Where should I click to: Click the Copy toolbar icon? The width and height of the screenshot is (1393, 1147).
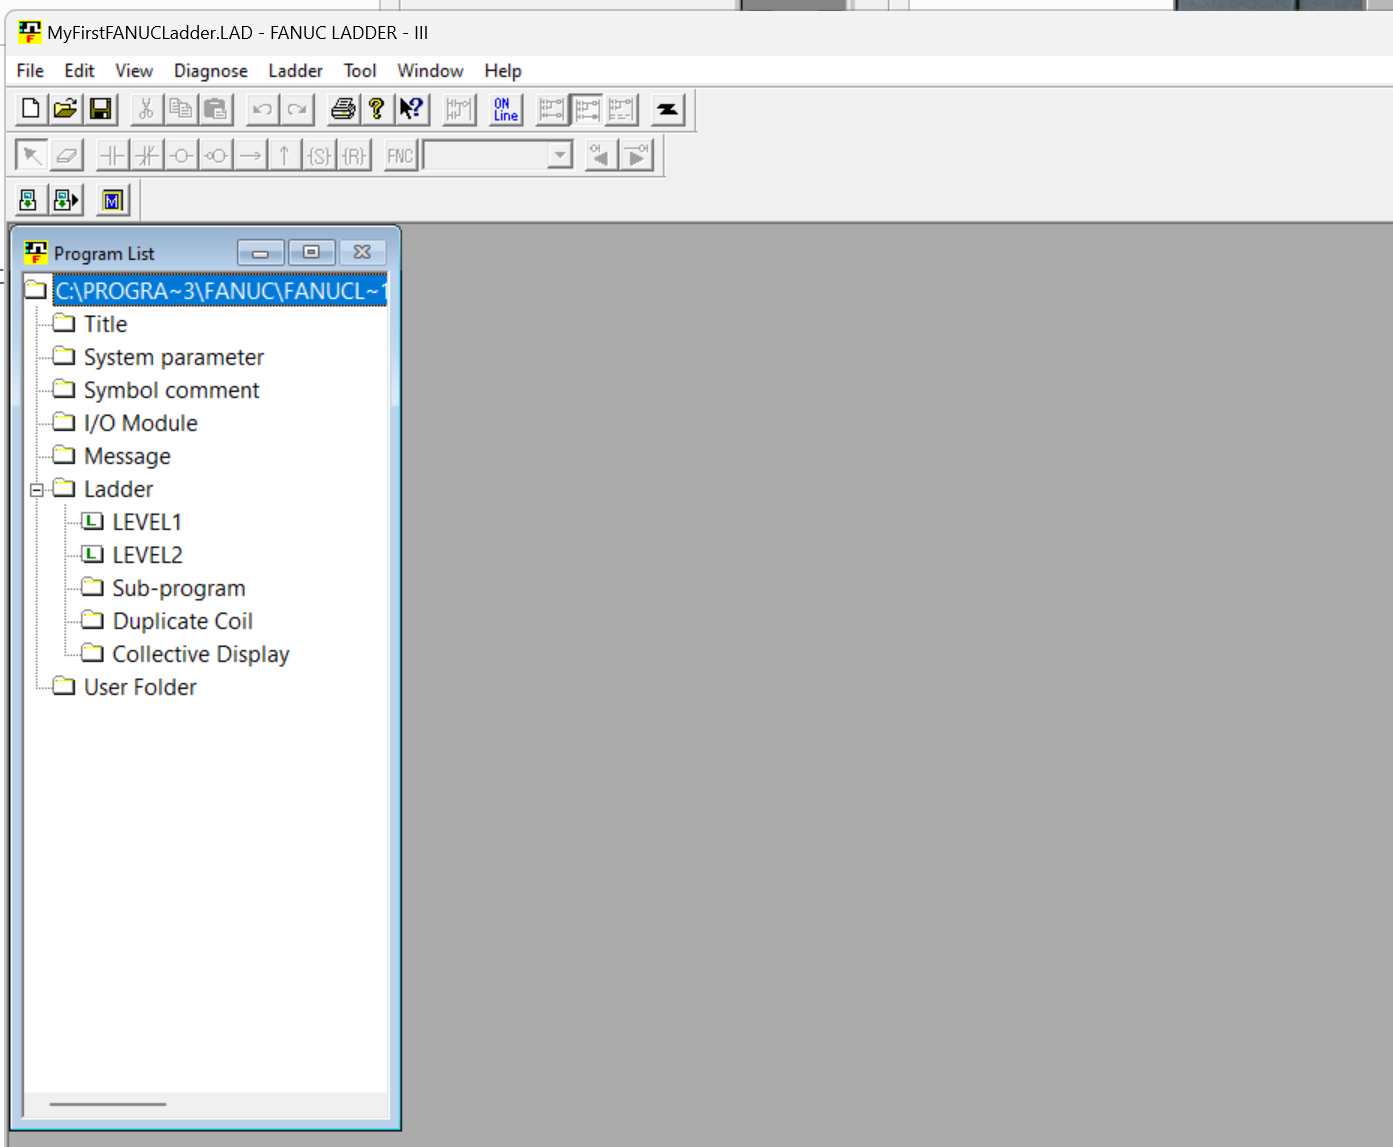pos(181,109)
